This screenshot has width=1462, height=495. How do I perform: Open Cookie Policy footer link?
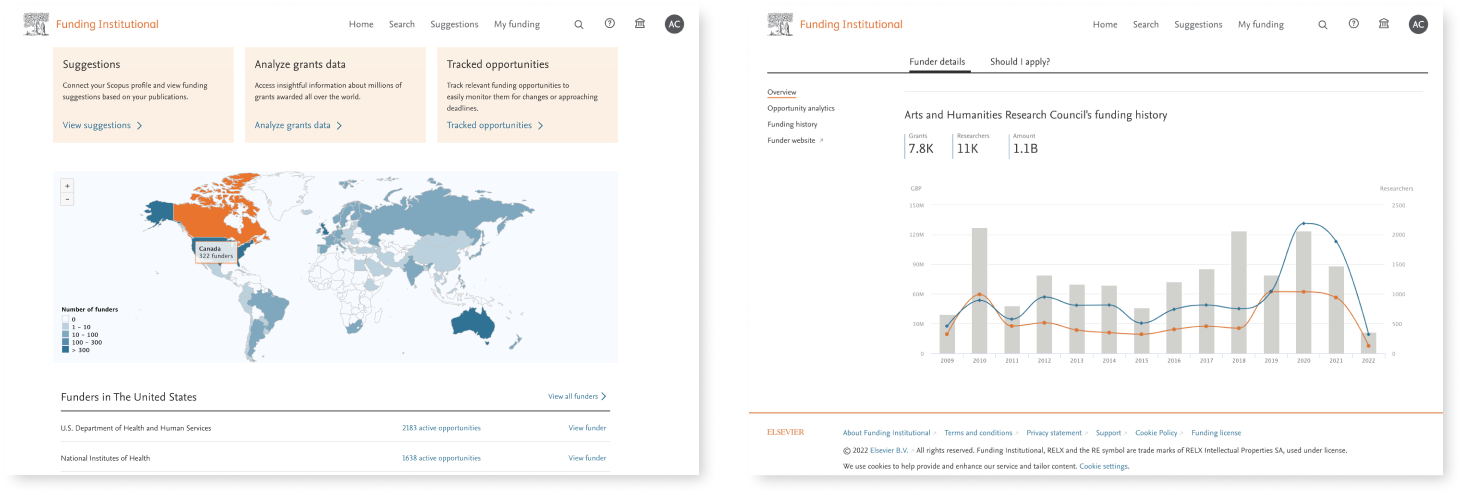tap(1158, 433)
